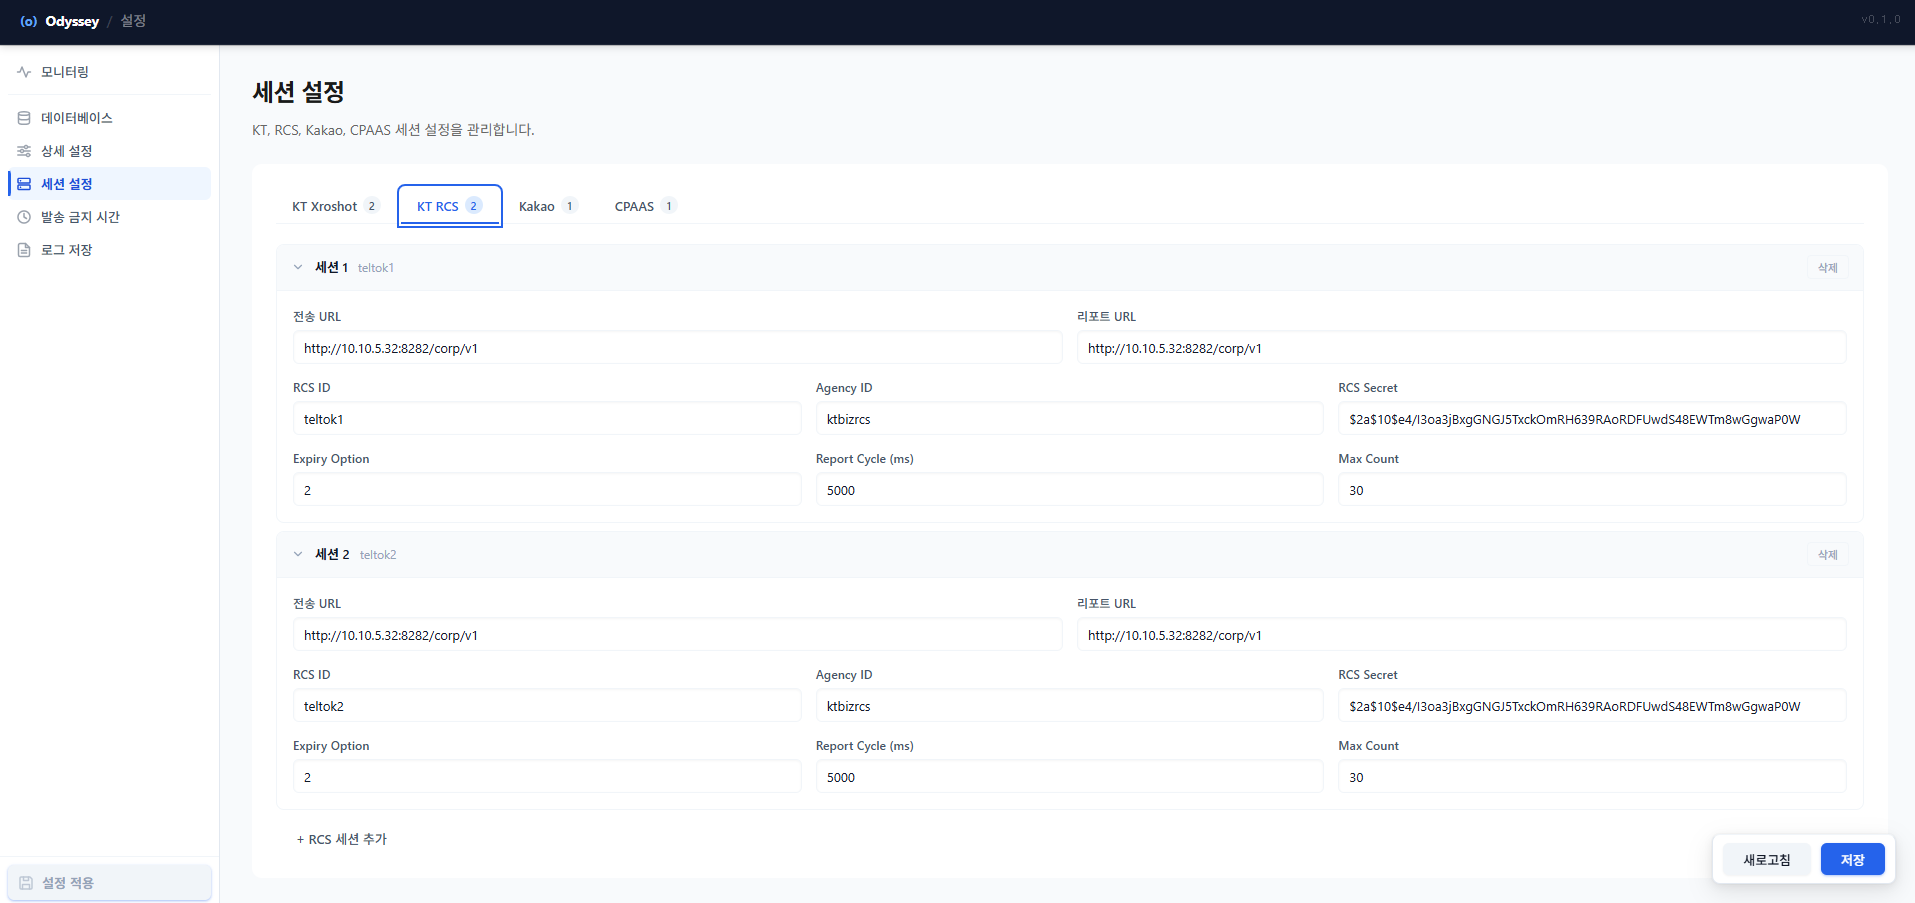Focus session 1 Report Cycle field
This screenshot has height=903, width=1915.
1069,490
